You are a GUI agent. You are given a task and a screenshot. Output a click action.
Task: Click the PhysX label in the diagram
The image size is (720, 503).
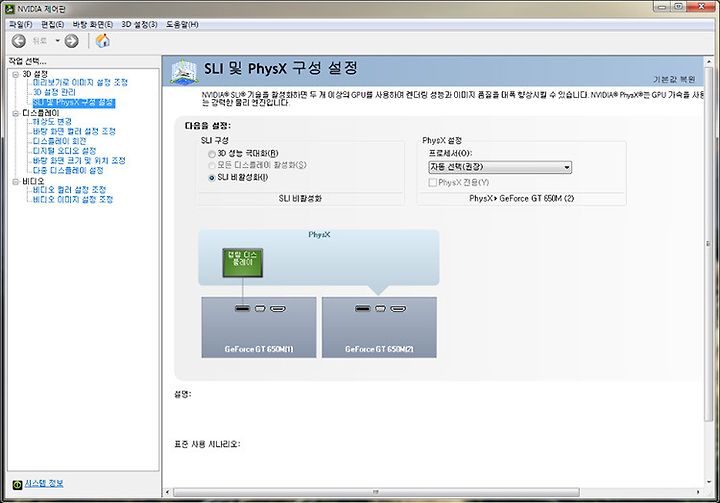click(x=319, y=235)
